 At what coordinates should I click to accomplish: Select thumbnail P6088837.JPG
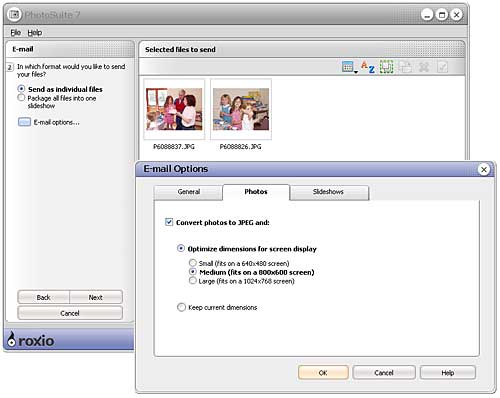point(174,109)
